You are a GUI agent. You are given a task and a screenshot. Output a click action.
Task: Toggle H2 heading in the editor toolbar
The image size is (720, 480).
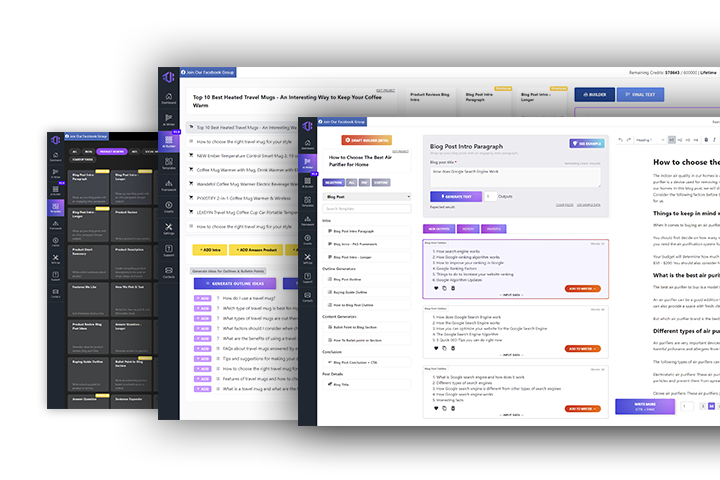point(680,140)
